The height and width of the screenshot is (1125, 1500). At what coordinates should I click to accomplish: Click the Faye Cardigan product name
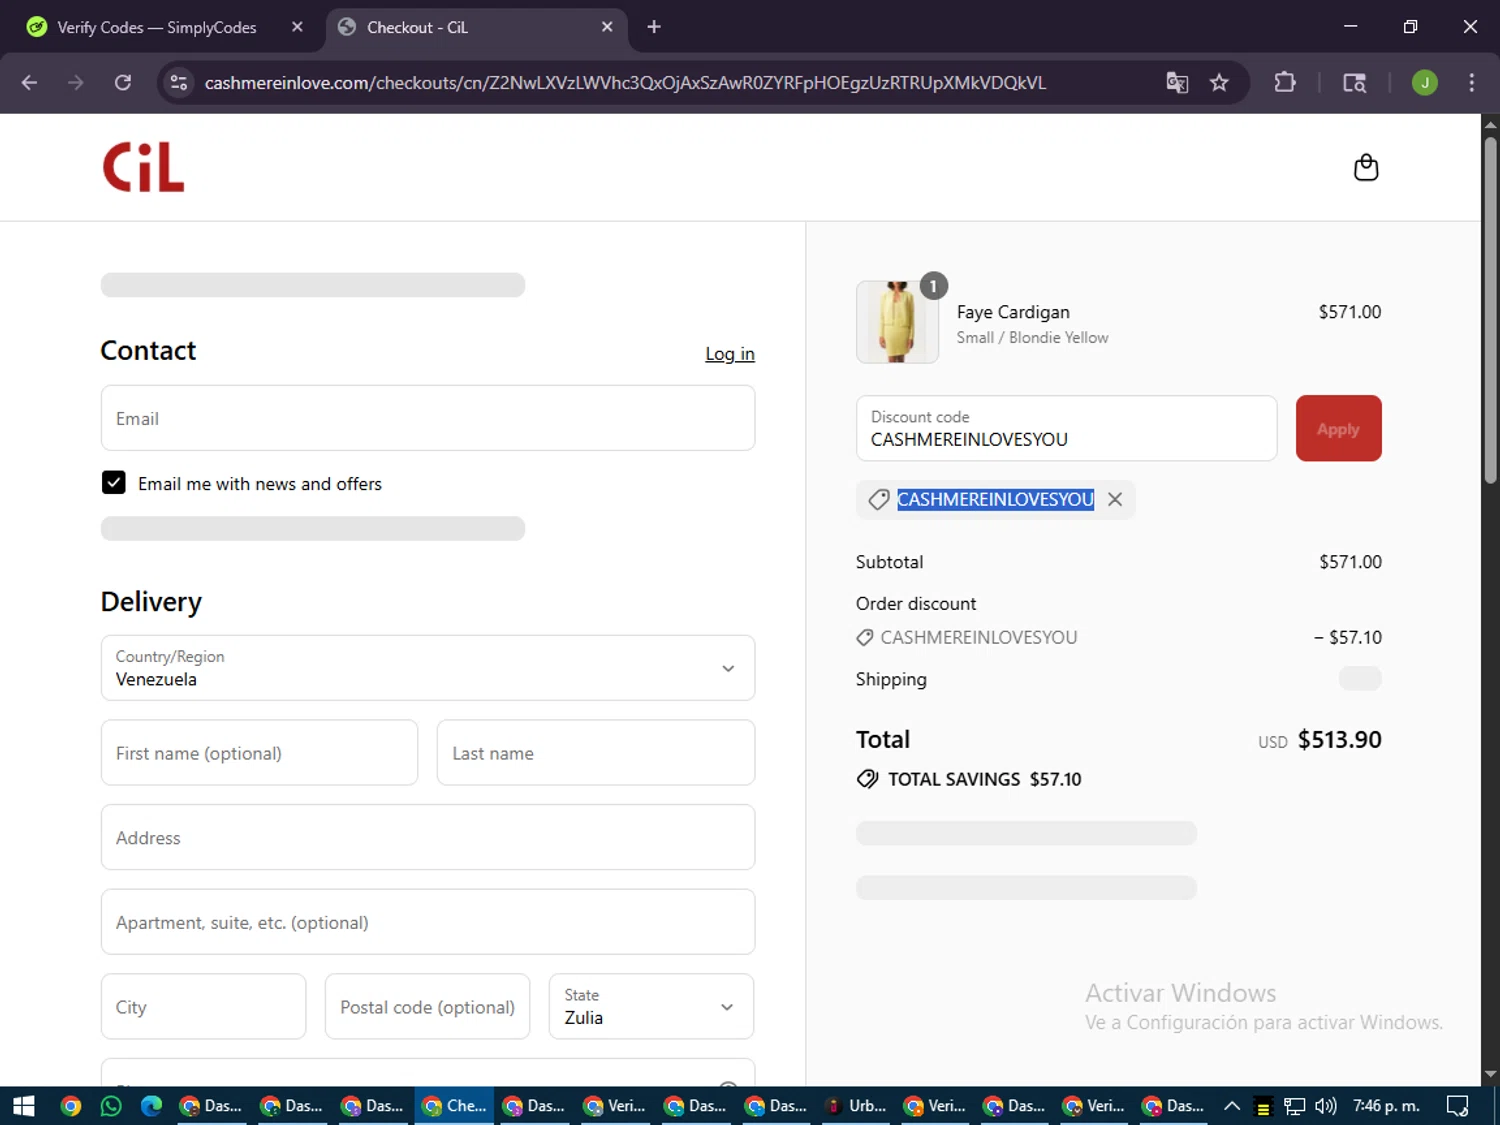(x=1013, y=312)
